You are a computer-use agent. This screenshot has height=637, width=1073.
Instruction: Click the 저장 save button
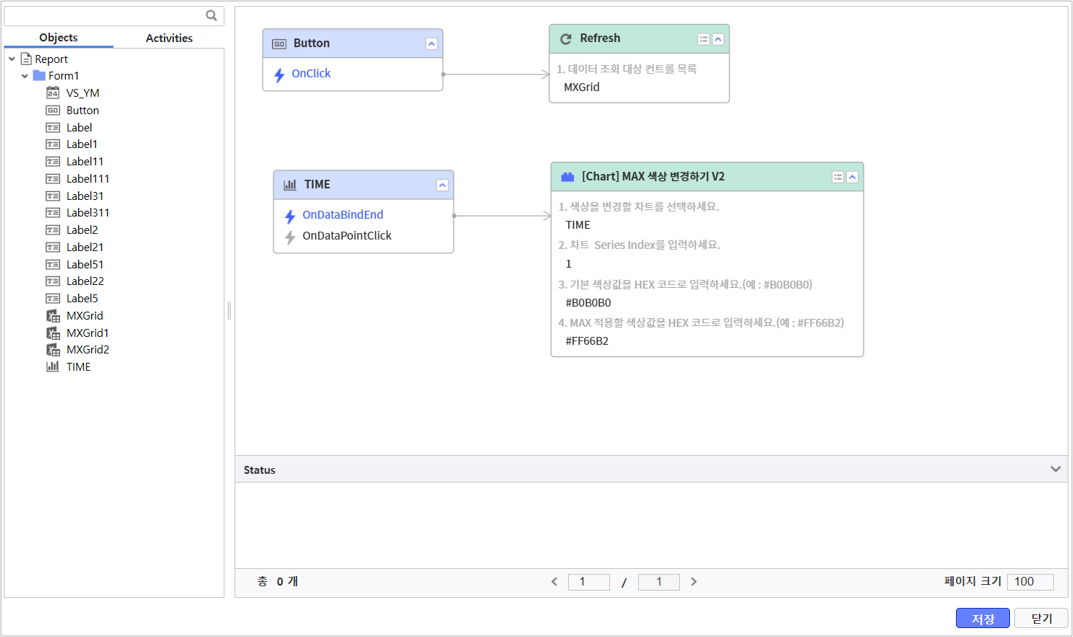pyautogui.click(x=982, y=619)
